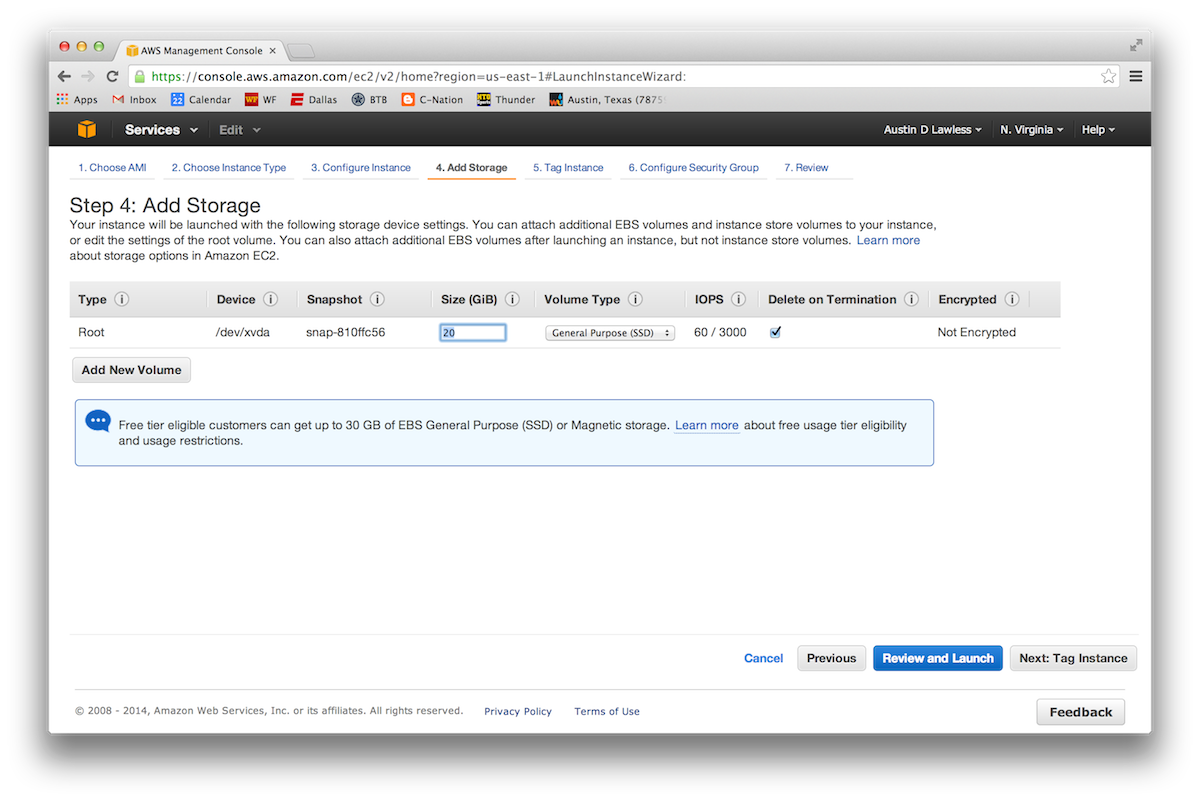Viewport: 1200px width, 801px height.
Task: Expand the Services menu
Action: [x=161, y=130]
